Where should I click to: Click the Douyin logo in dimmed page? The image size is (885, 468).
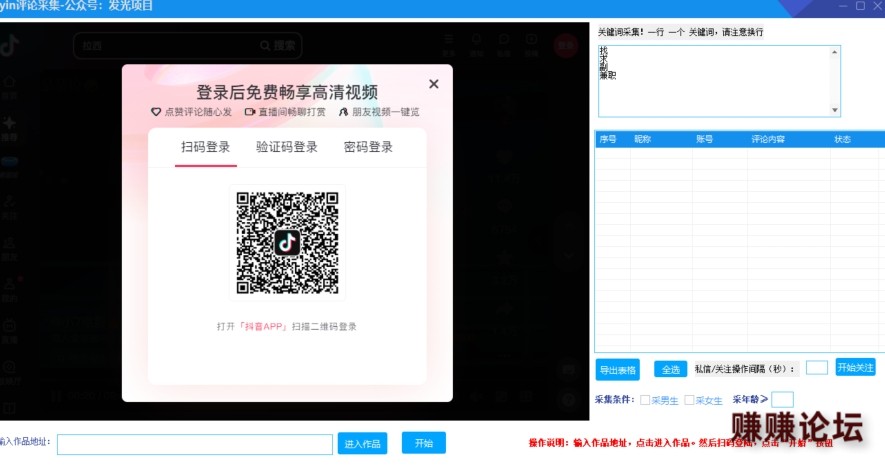click(x=9, y=45)
